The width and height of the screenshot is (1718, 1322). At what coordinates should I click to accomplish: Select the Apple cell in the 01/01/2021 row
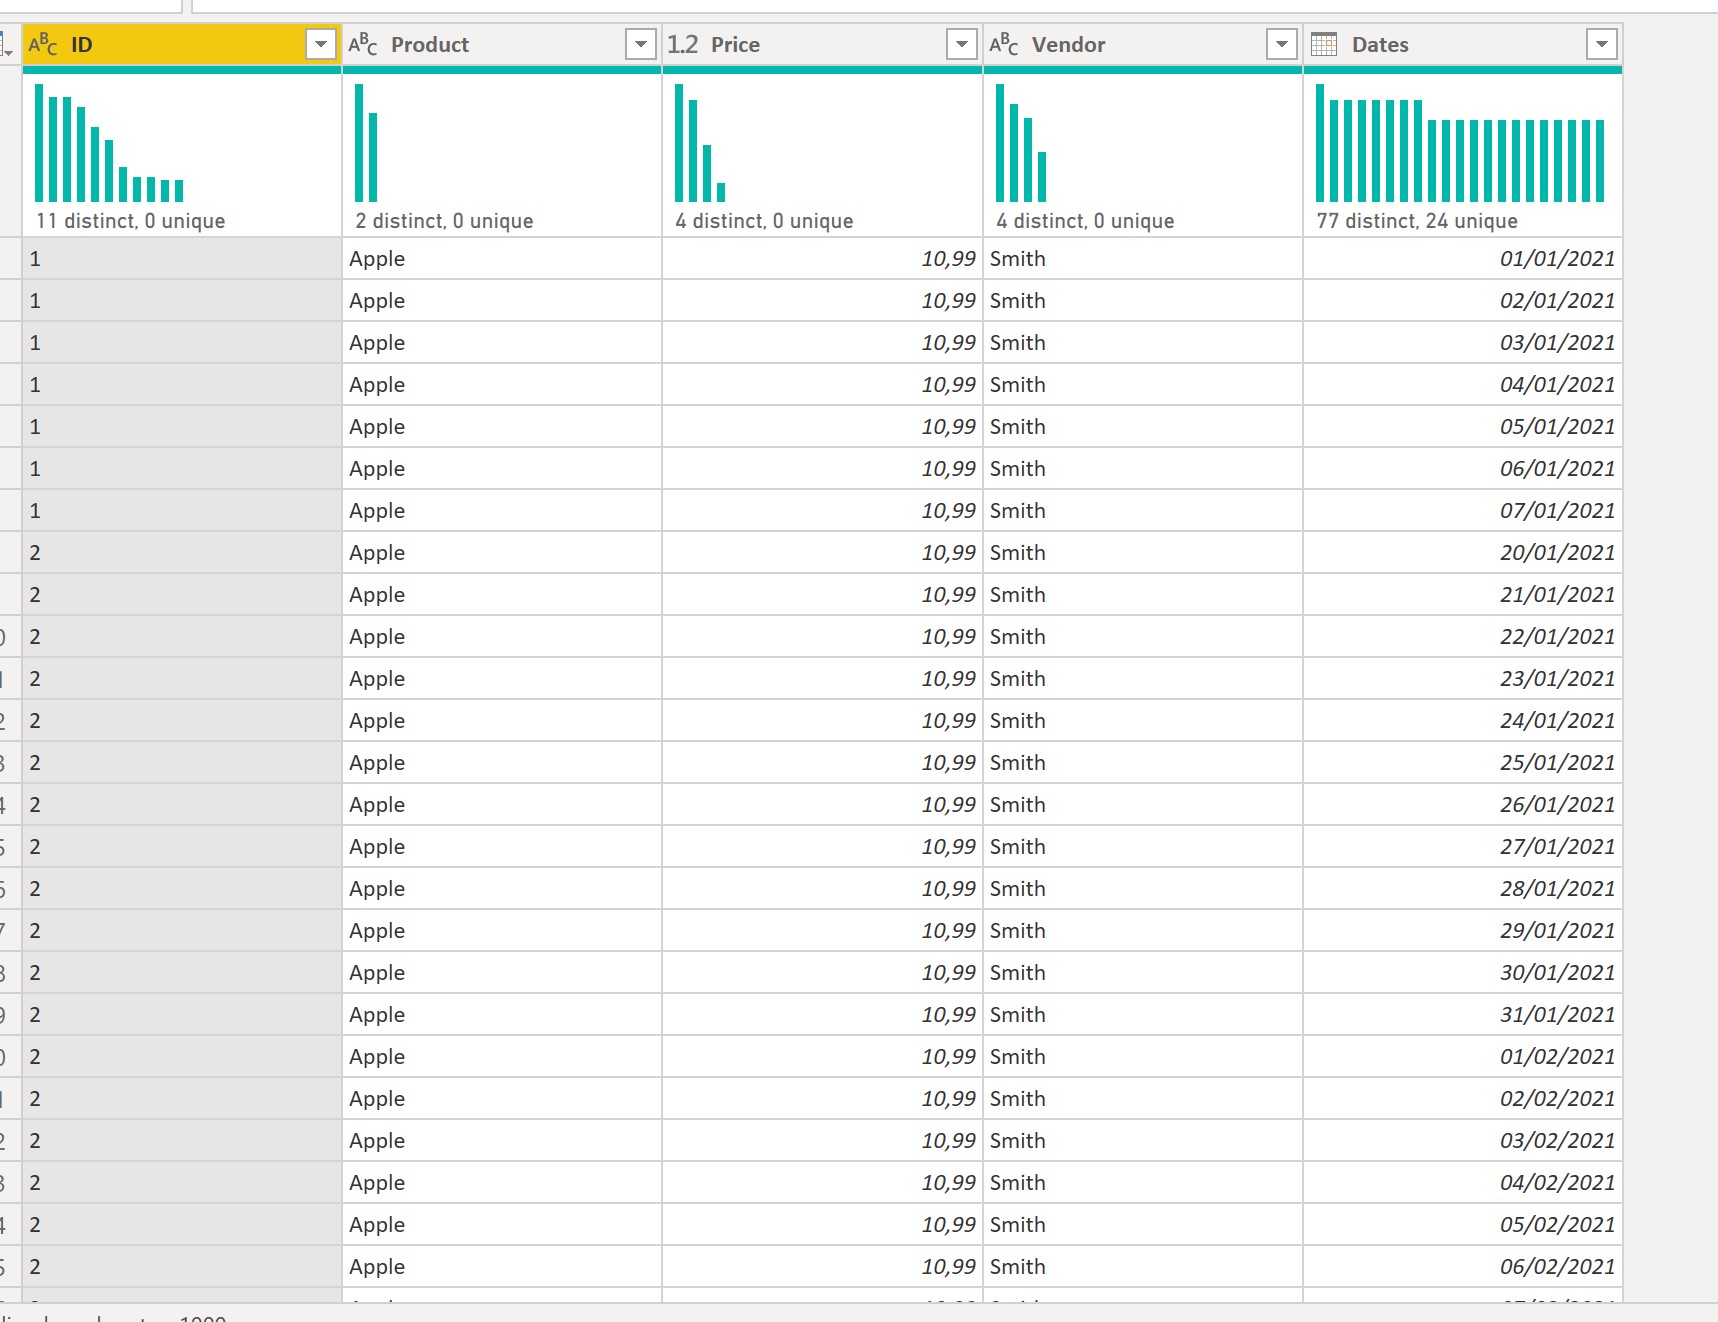502,259
